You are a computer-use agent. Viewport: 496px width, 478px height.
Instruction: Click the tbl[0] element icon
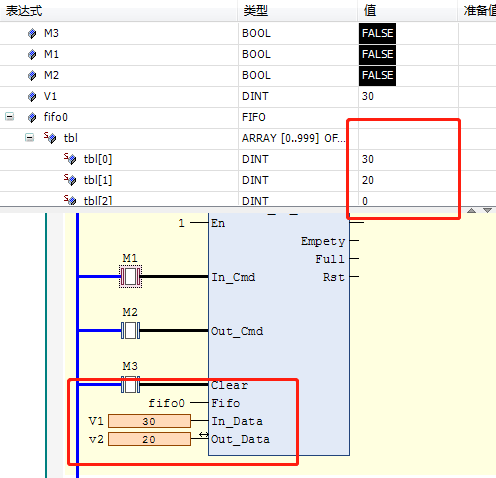[70, 159]
